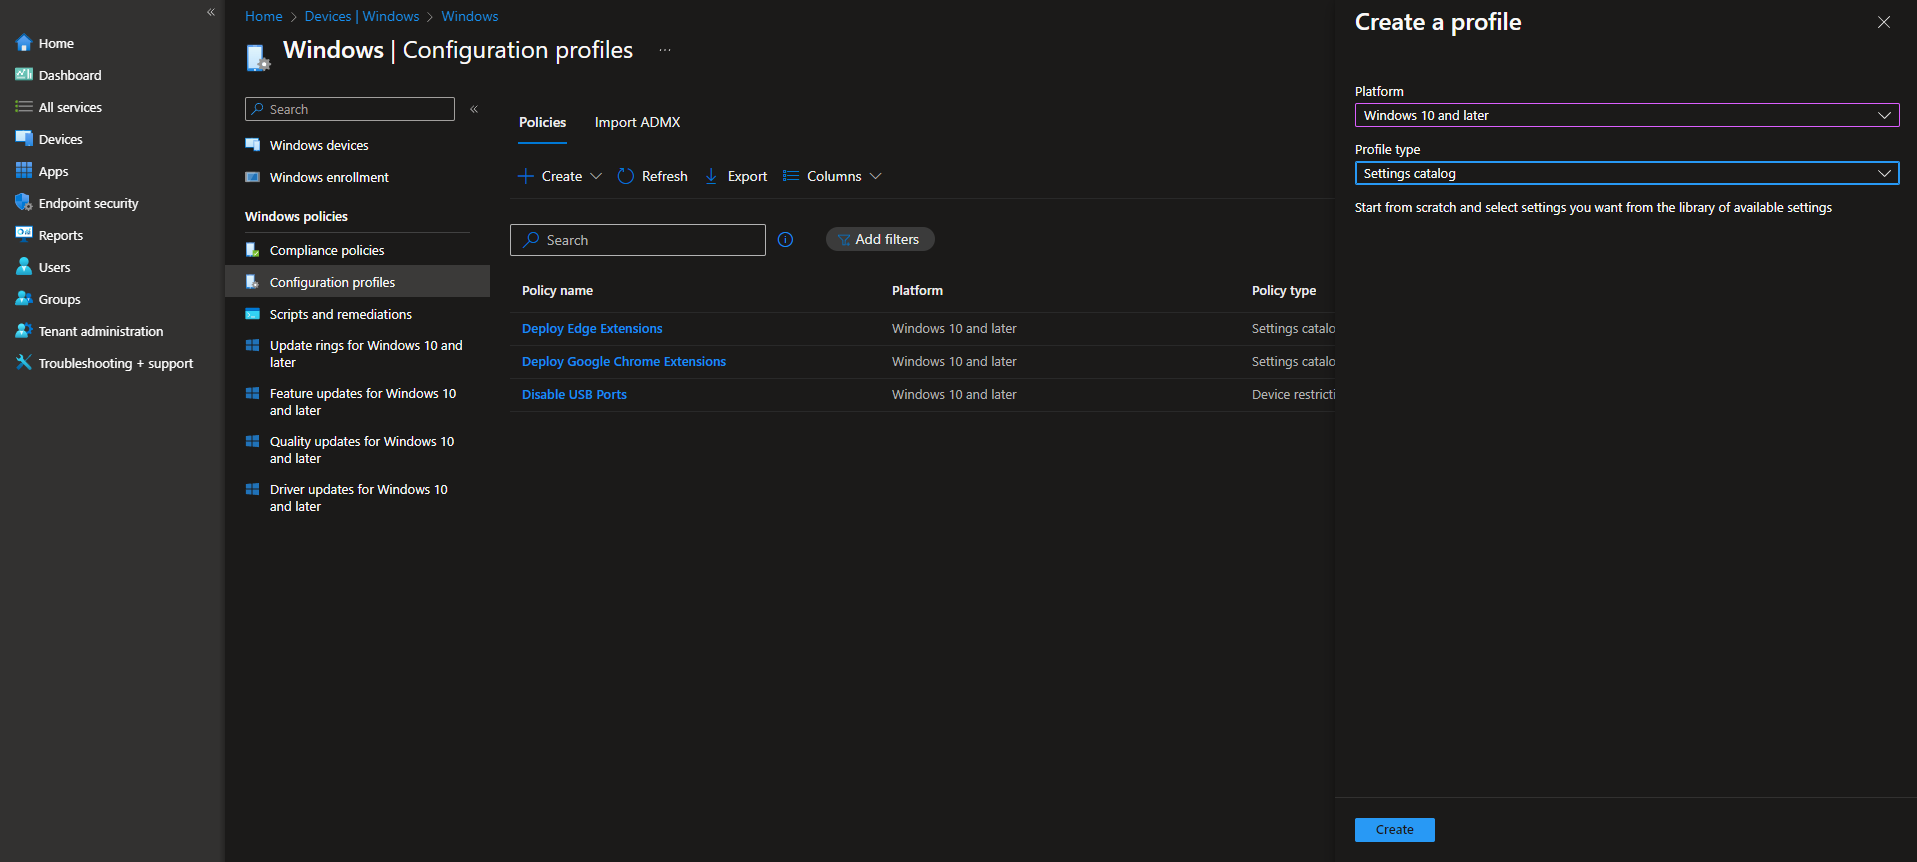Click the submenu Search field
The height and width of the screenshot is (862, 1917).
[x=350, y=109]
